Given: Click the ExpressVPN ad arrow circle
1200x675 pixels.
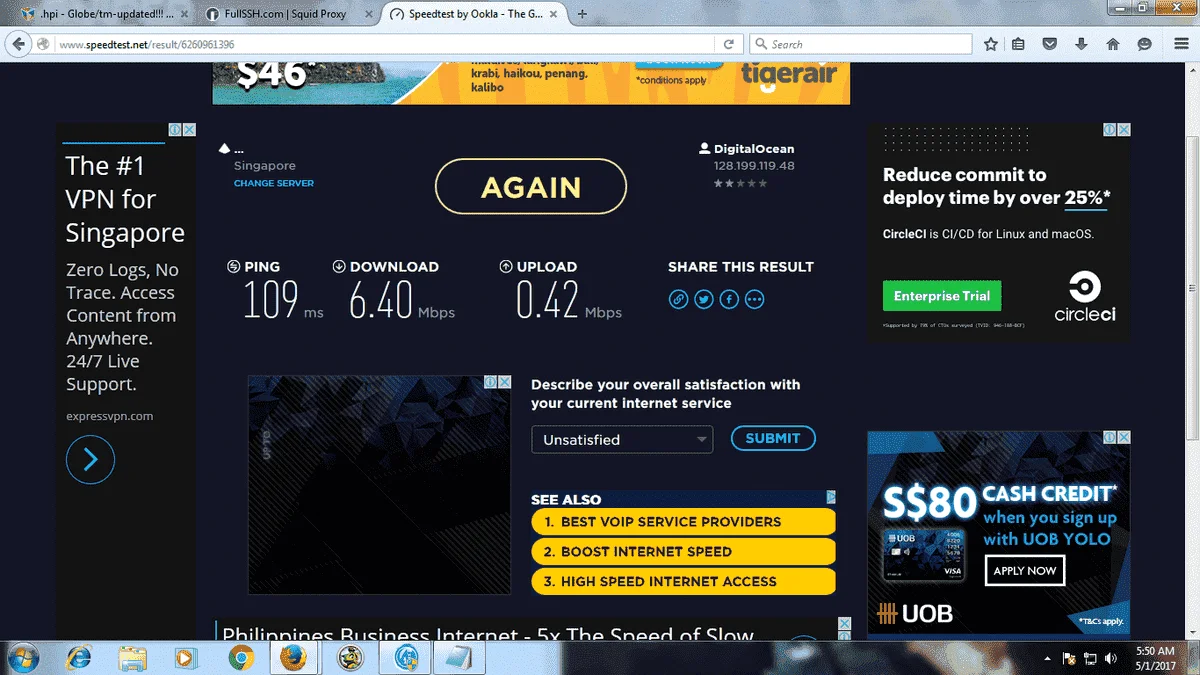Looking at the screenshot, I should click(x=90, y=459).
